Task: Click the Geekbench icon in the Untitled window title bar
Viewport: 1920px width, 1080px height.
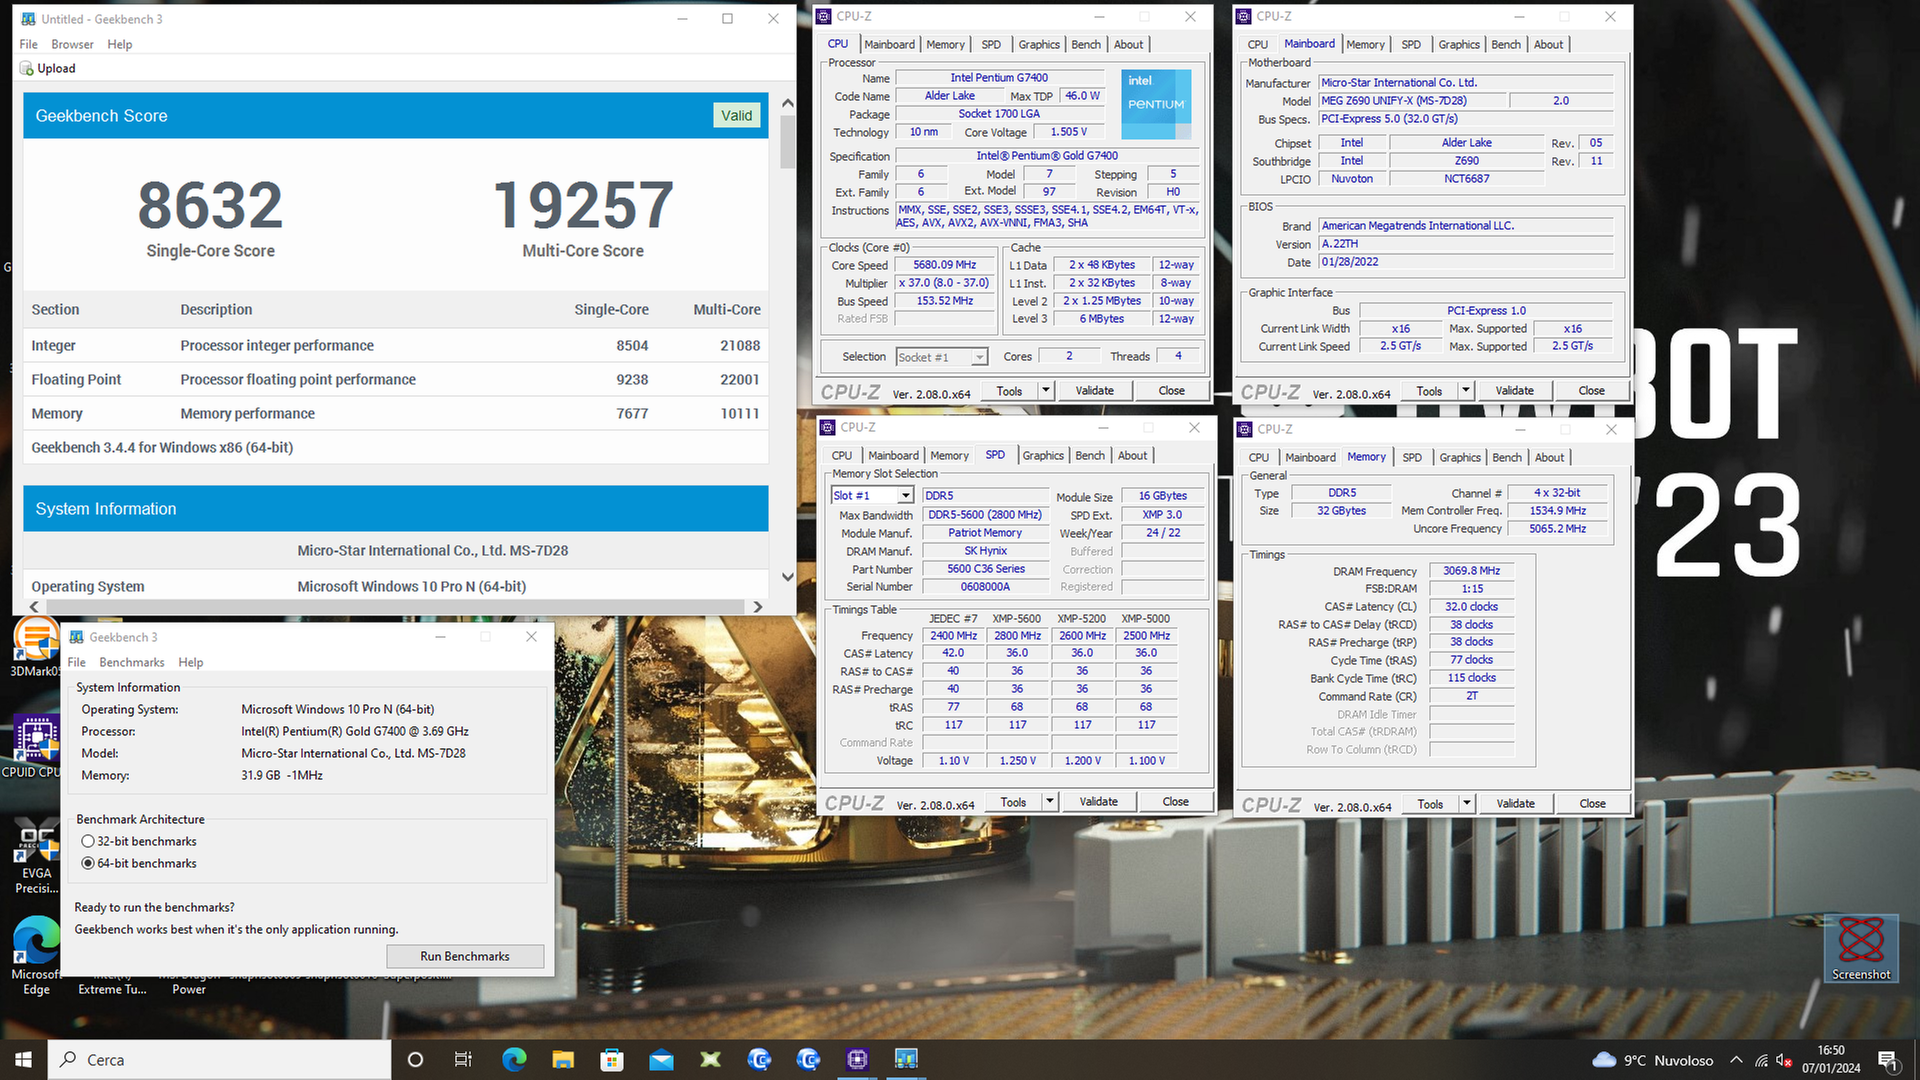Action: pos(28,18)
